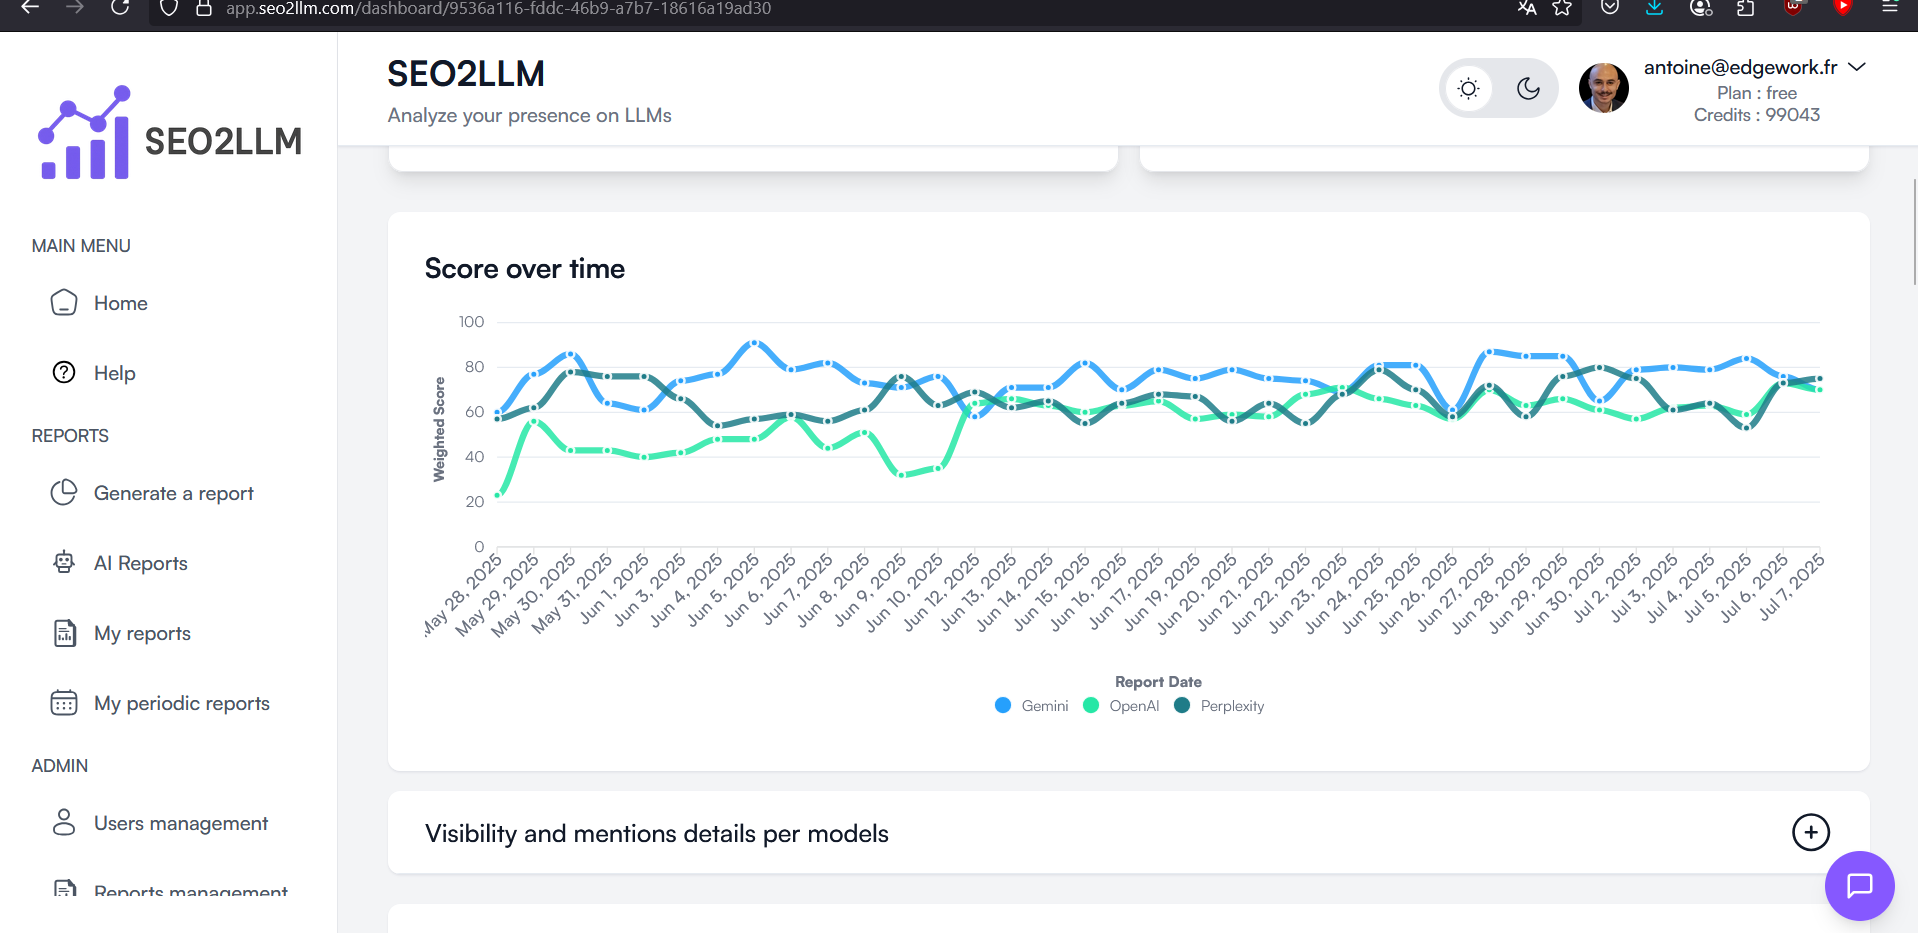Click the My periodic reports calendar icon
Screen dimensions: 1918x933
click(x=64, y=702)
